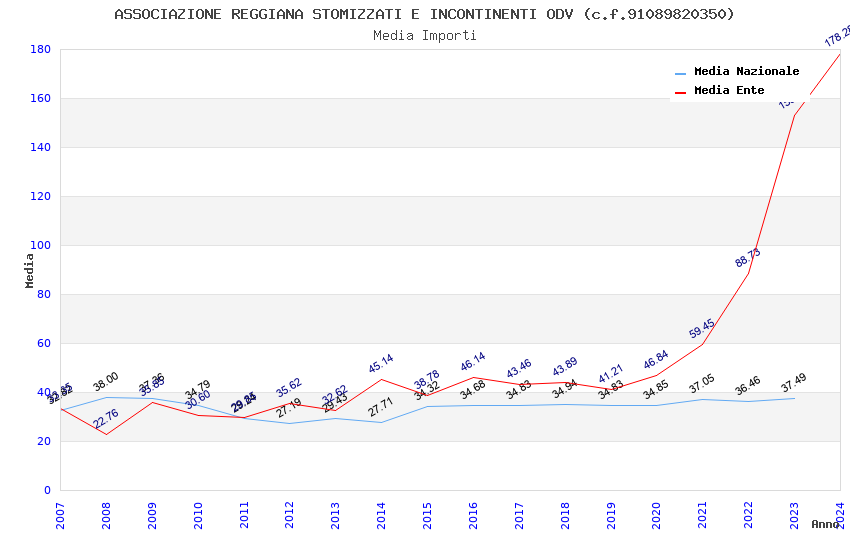Select the Media Ente legend label
The width and height of the screenshot is (850, 550).
tap(729, 90)
